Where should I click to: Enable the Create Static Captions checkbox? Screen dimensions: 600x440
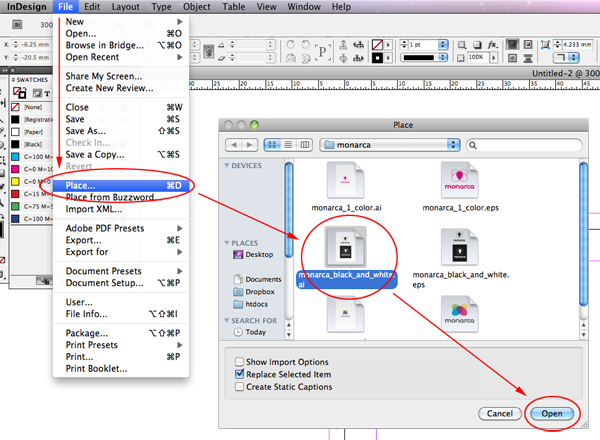coord(240,387)
